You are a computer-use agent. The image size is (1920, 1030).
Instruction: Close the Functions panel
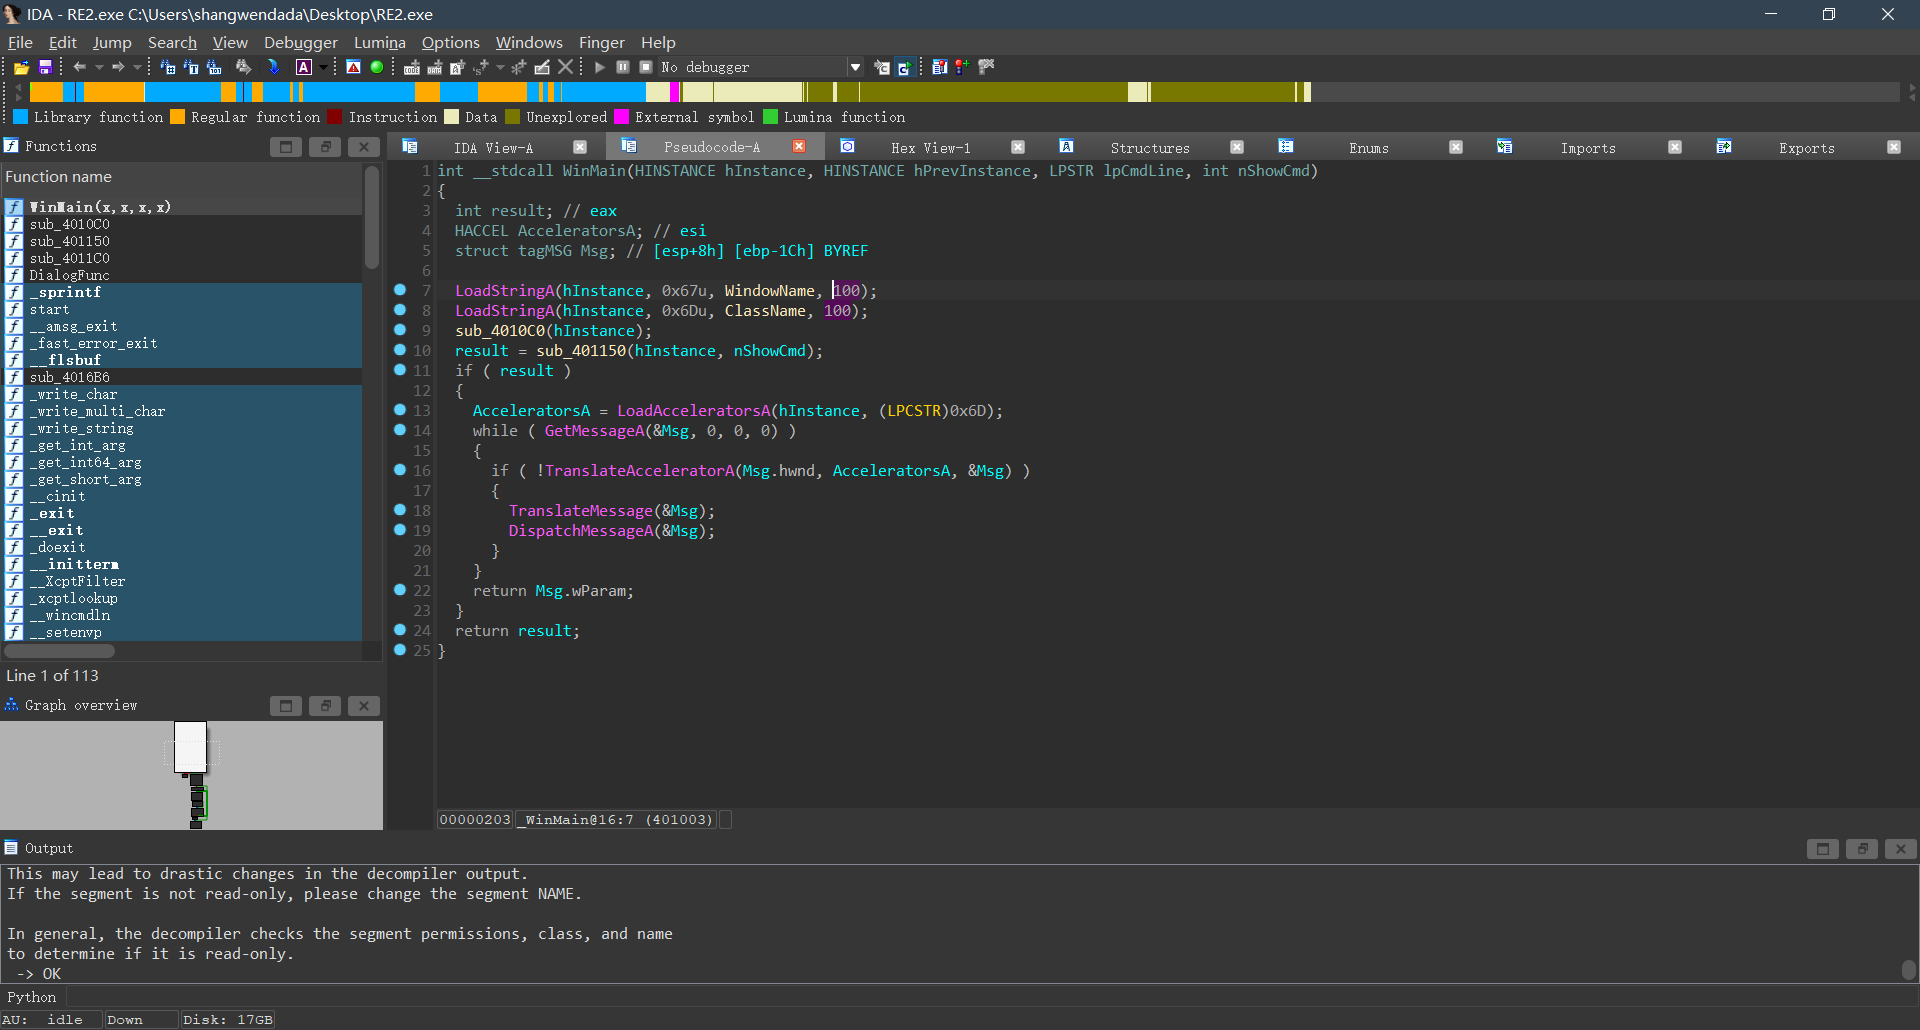pos(364,147)
